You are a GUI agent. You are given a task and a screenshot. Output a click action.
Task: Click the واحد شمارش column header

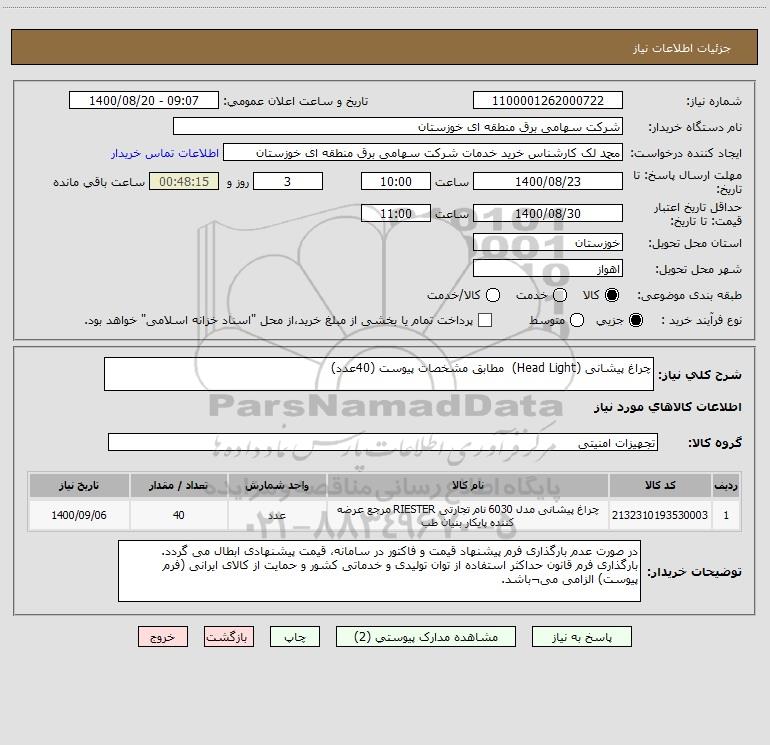277,485
